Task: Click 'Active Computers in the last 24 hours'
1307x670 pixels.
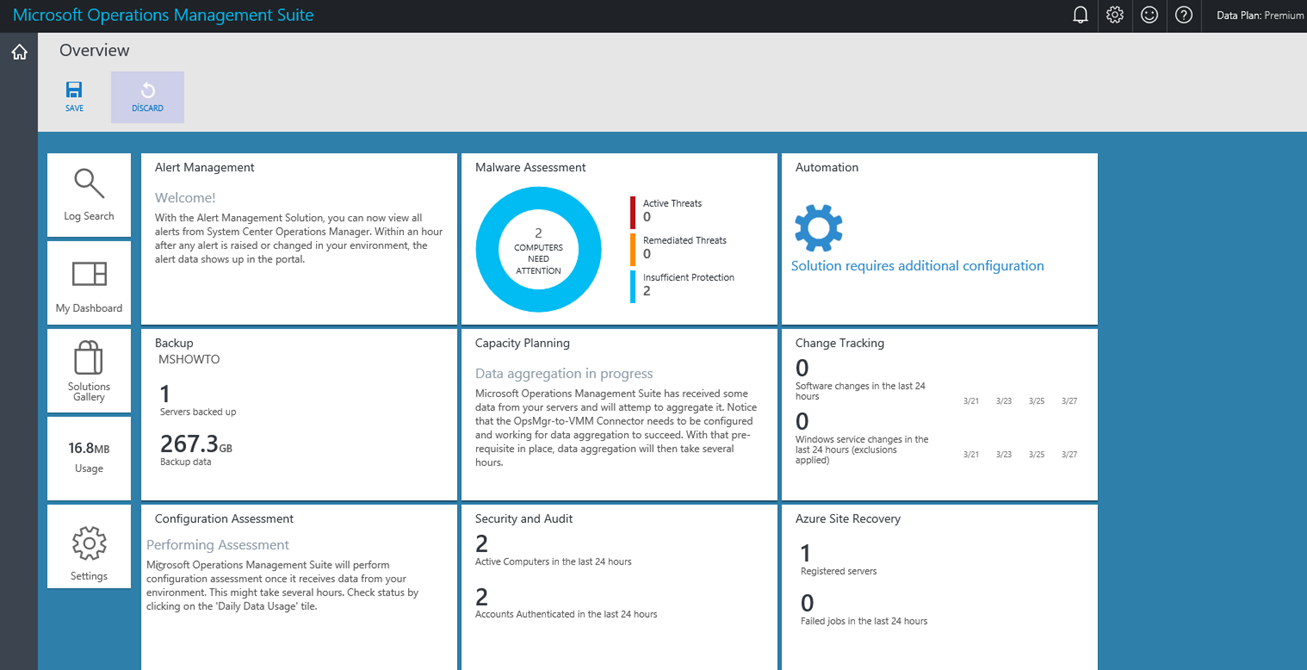Action: (x=553, y=562)
